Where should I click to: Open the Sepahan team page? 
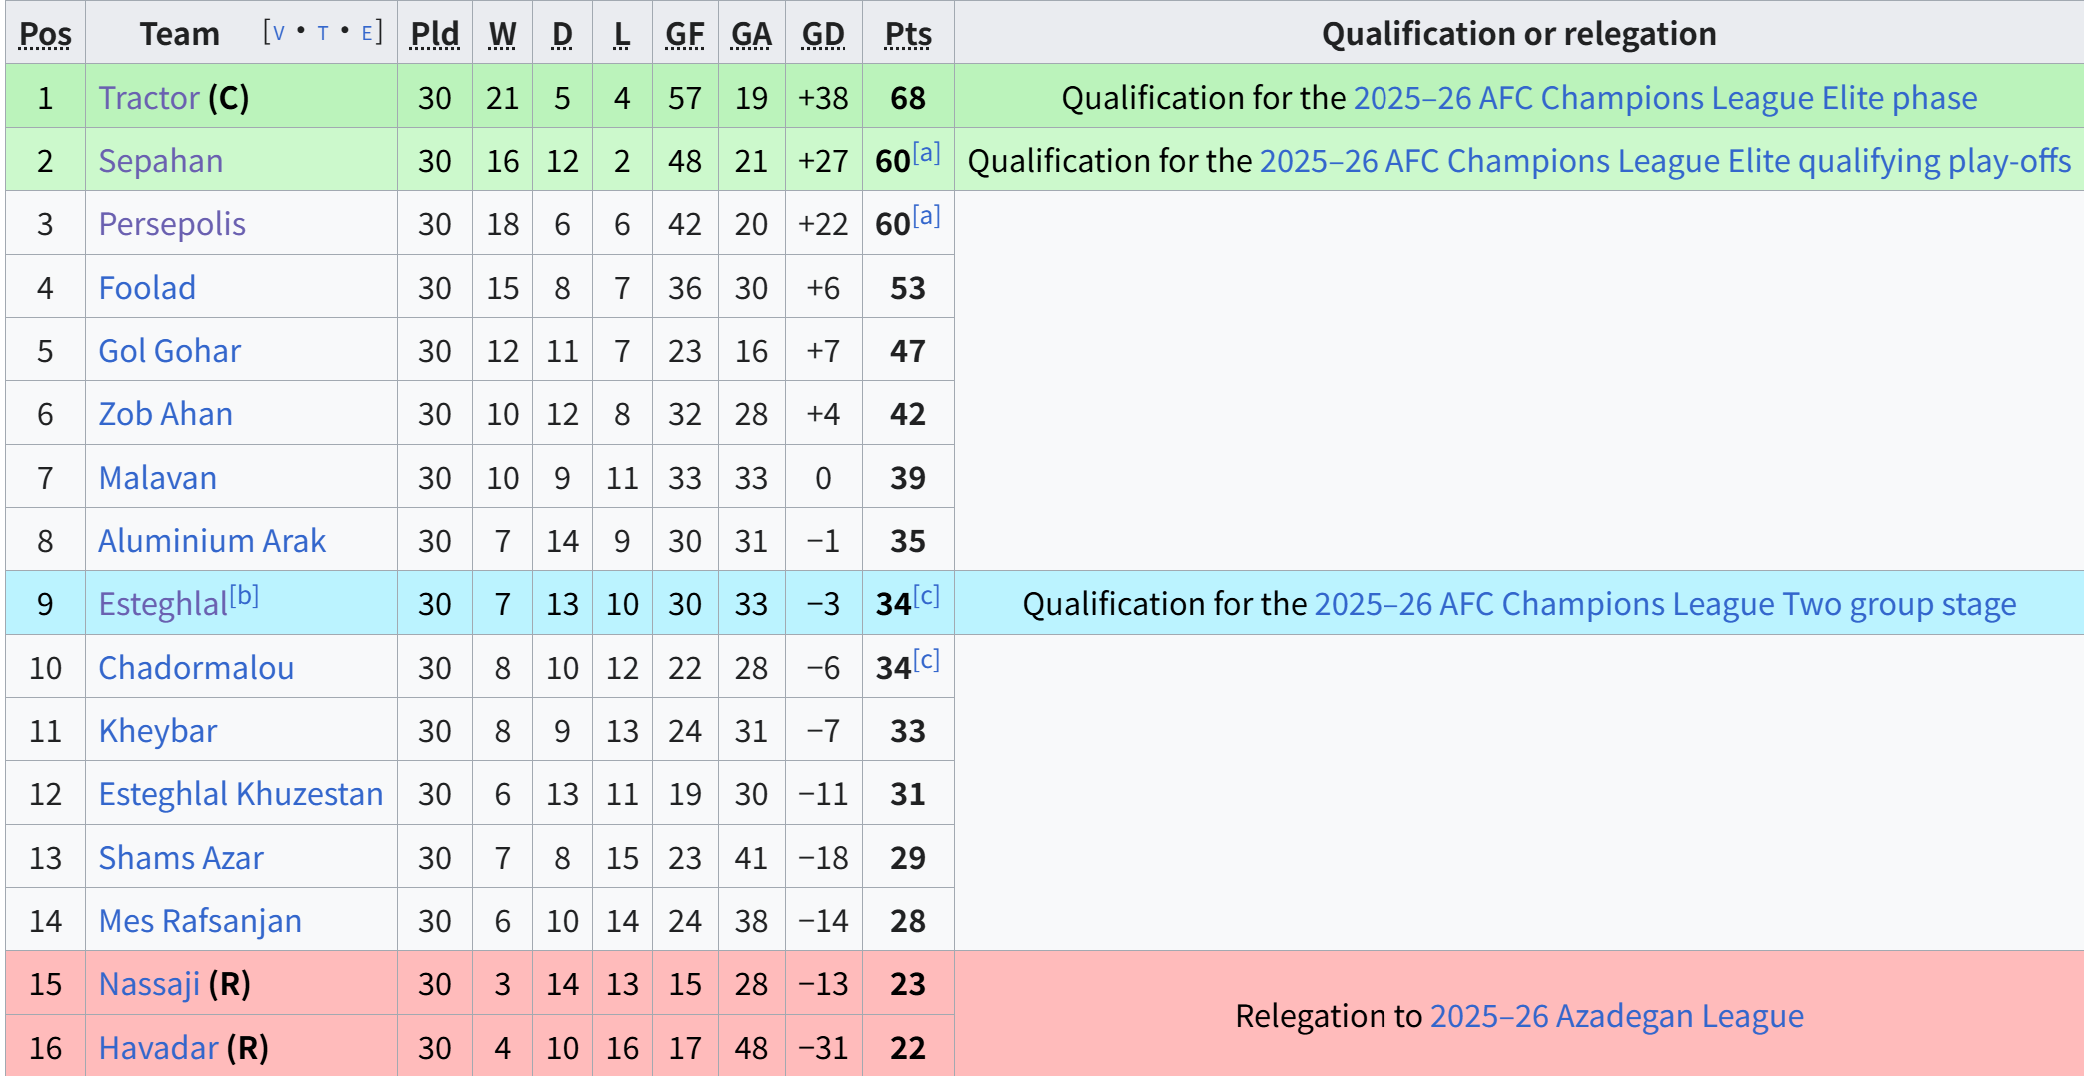coord(161,161)
